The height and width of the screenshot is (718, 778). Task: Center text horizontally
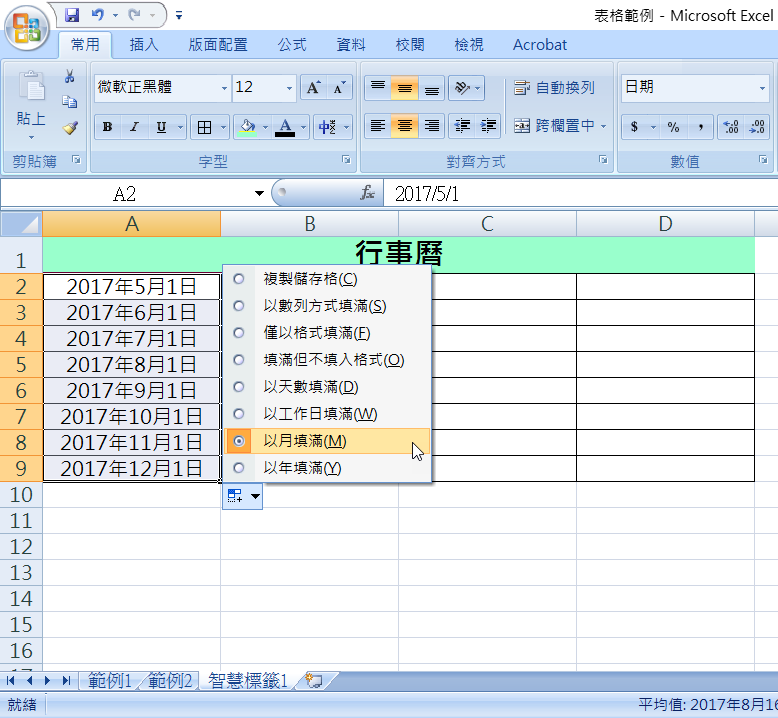pos(404,126)
